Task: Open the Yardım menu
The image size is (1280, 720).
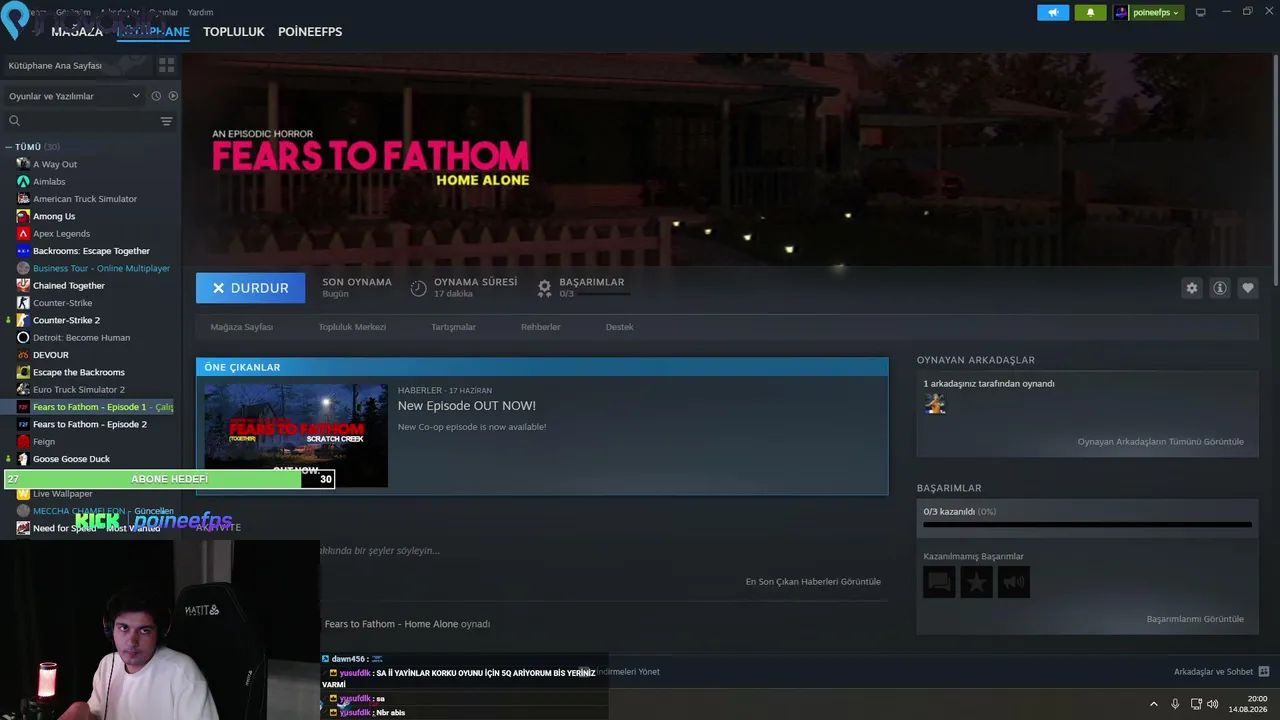Action: pyautogui.click(x=200, y=12)
